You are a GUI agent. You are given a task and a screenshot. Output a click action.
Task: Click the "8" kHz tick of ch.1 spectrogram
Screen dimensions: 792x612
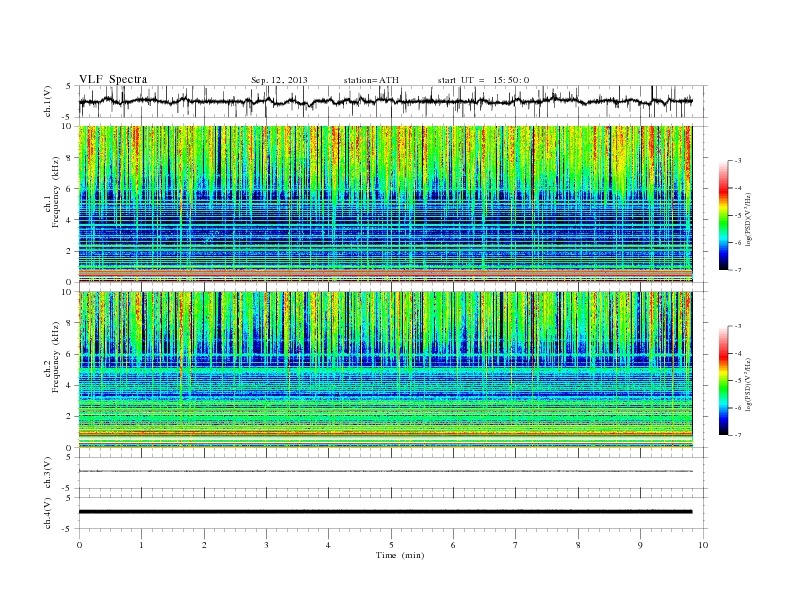70,158
